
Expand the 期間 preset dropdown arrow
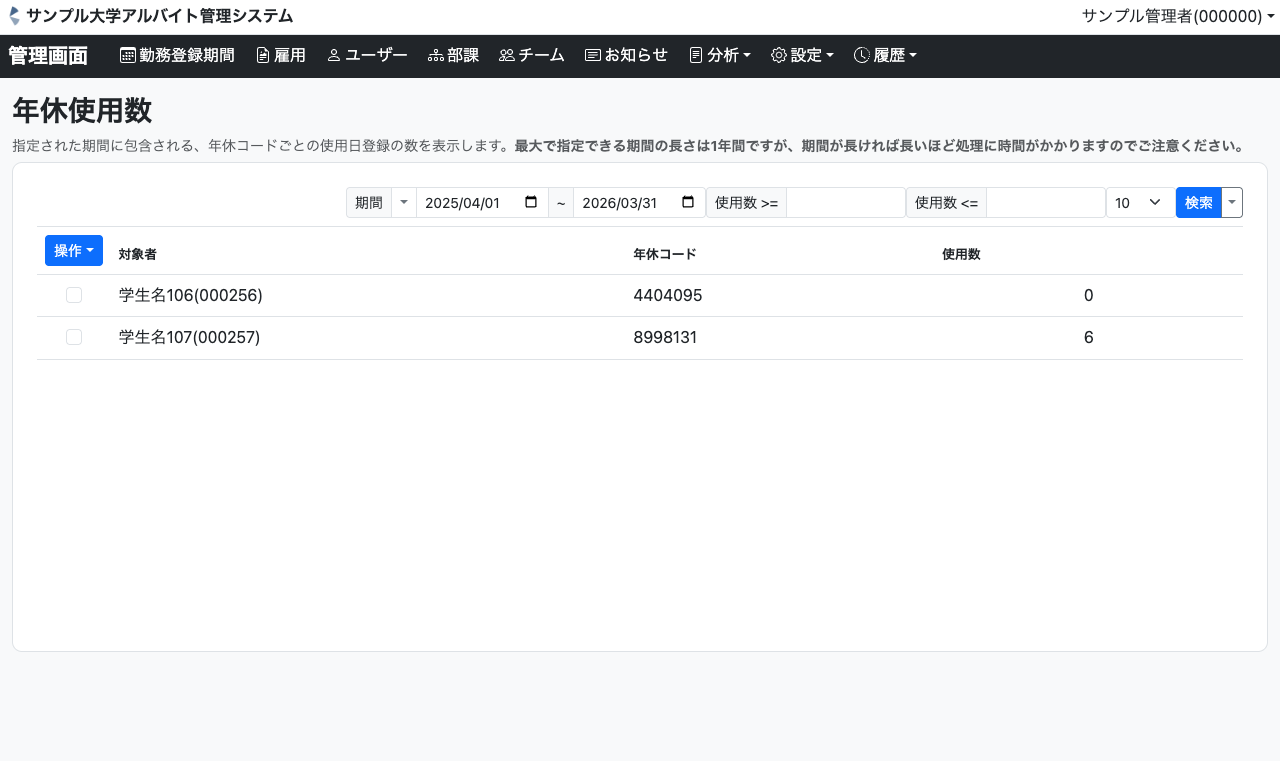[x=403, y=203]
